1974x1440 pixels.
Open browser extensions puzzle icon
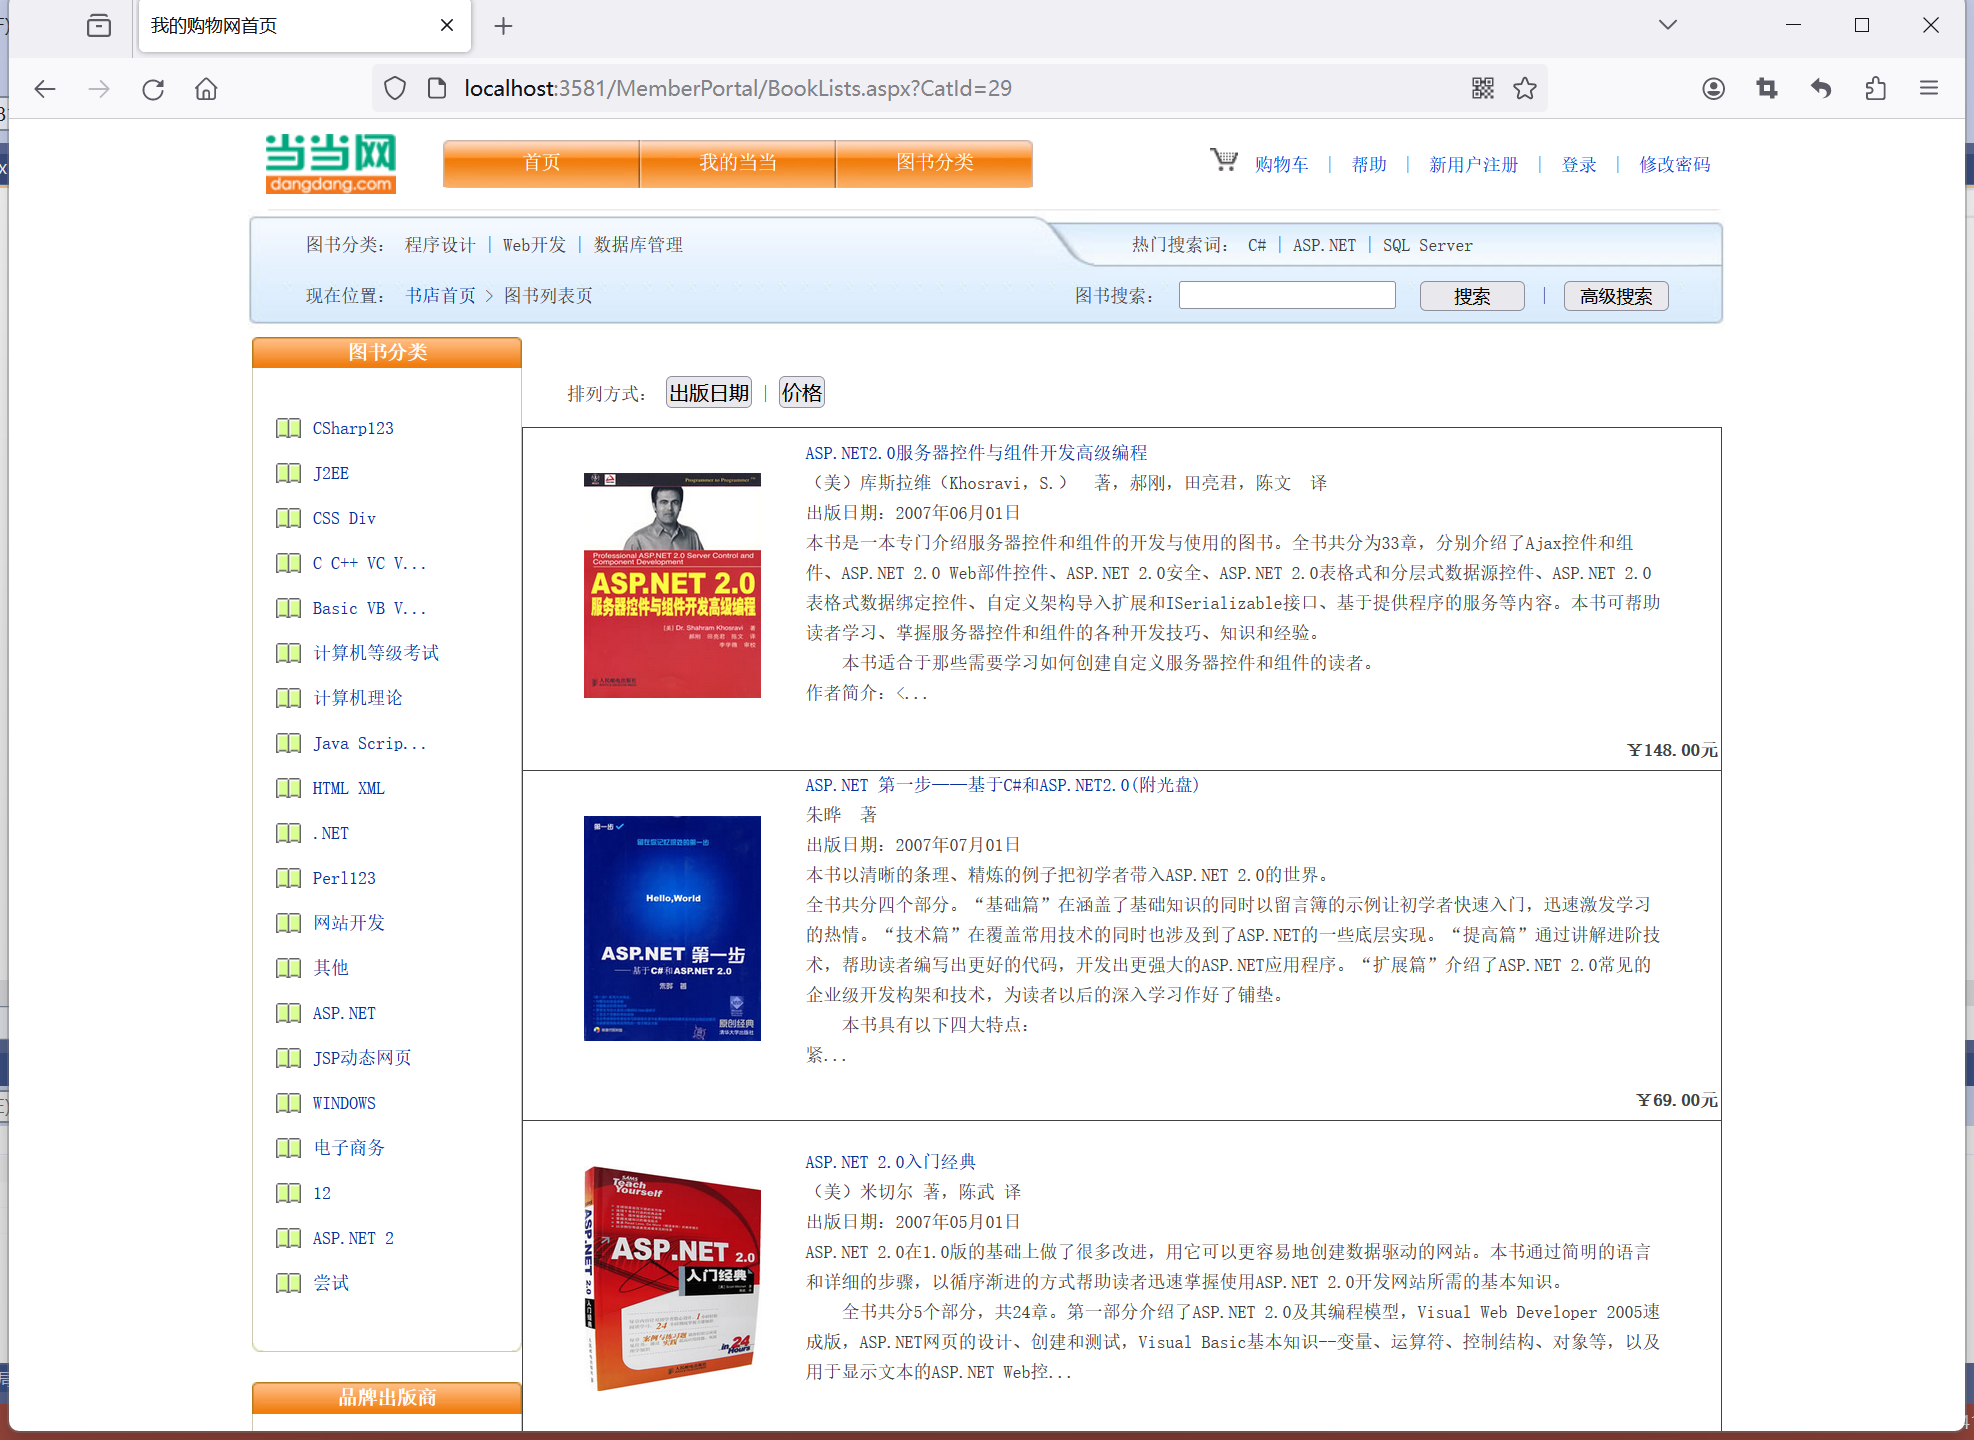pos(1875,89)
